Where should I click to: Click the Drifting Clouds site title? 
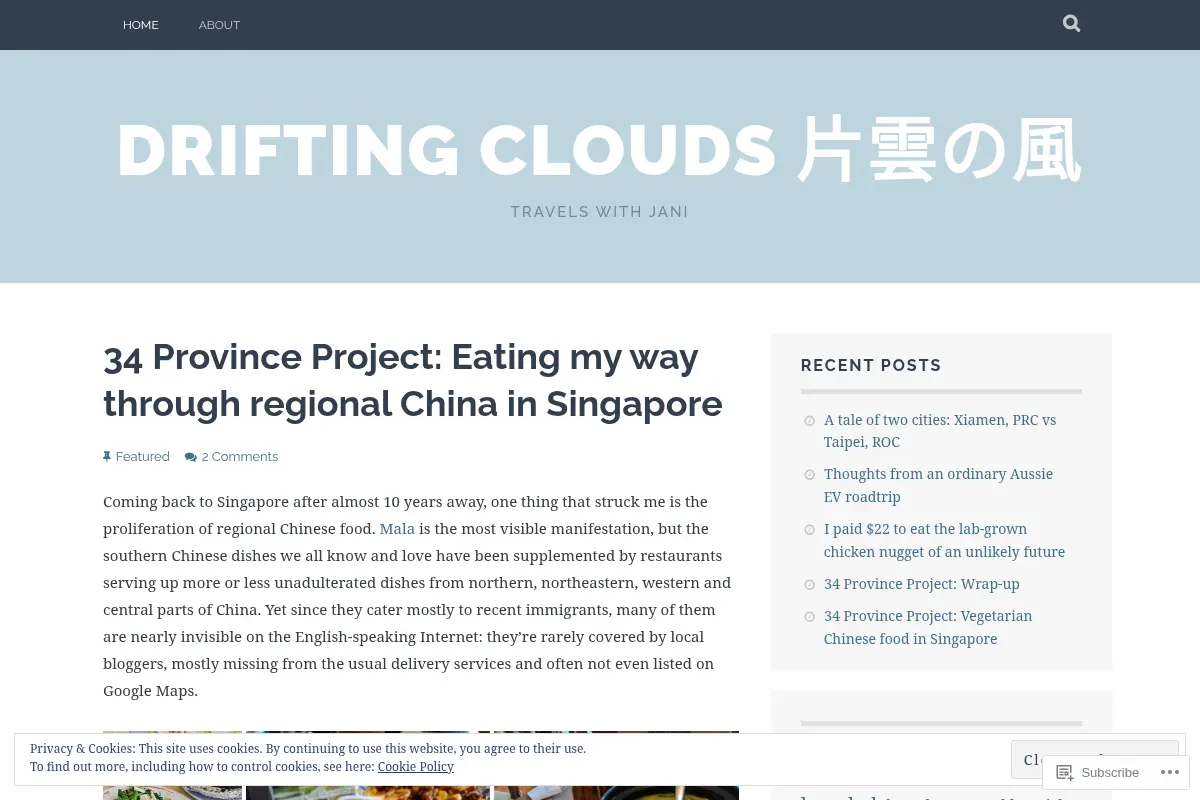pyautogui.click(x=599, y=151)
